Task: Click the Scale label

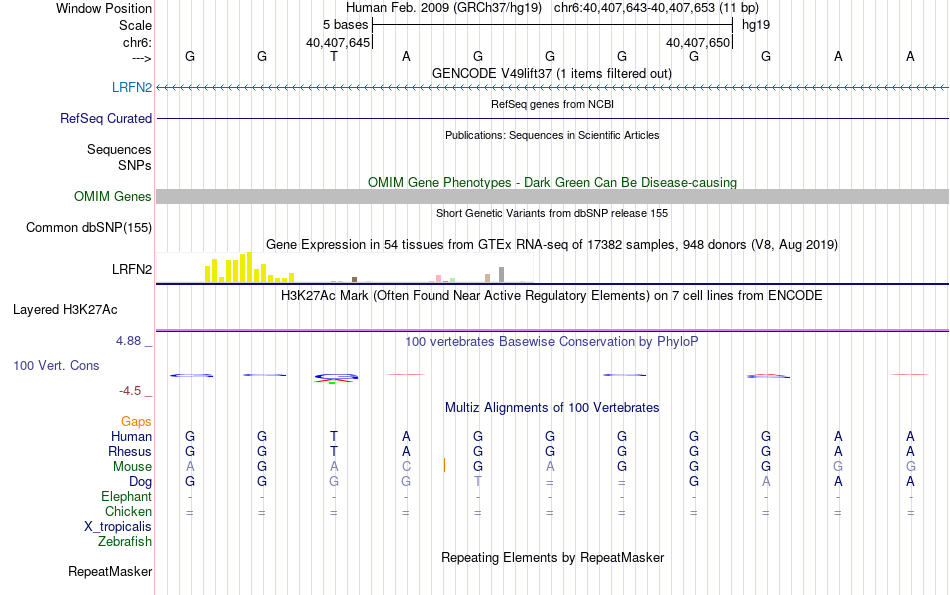Action: pyautogui.click(x=135, y=25)
